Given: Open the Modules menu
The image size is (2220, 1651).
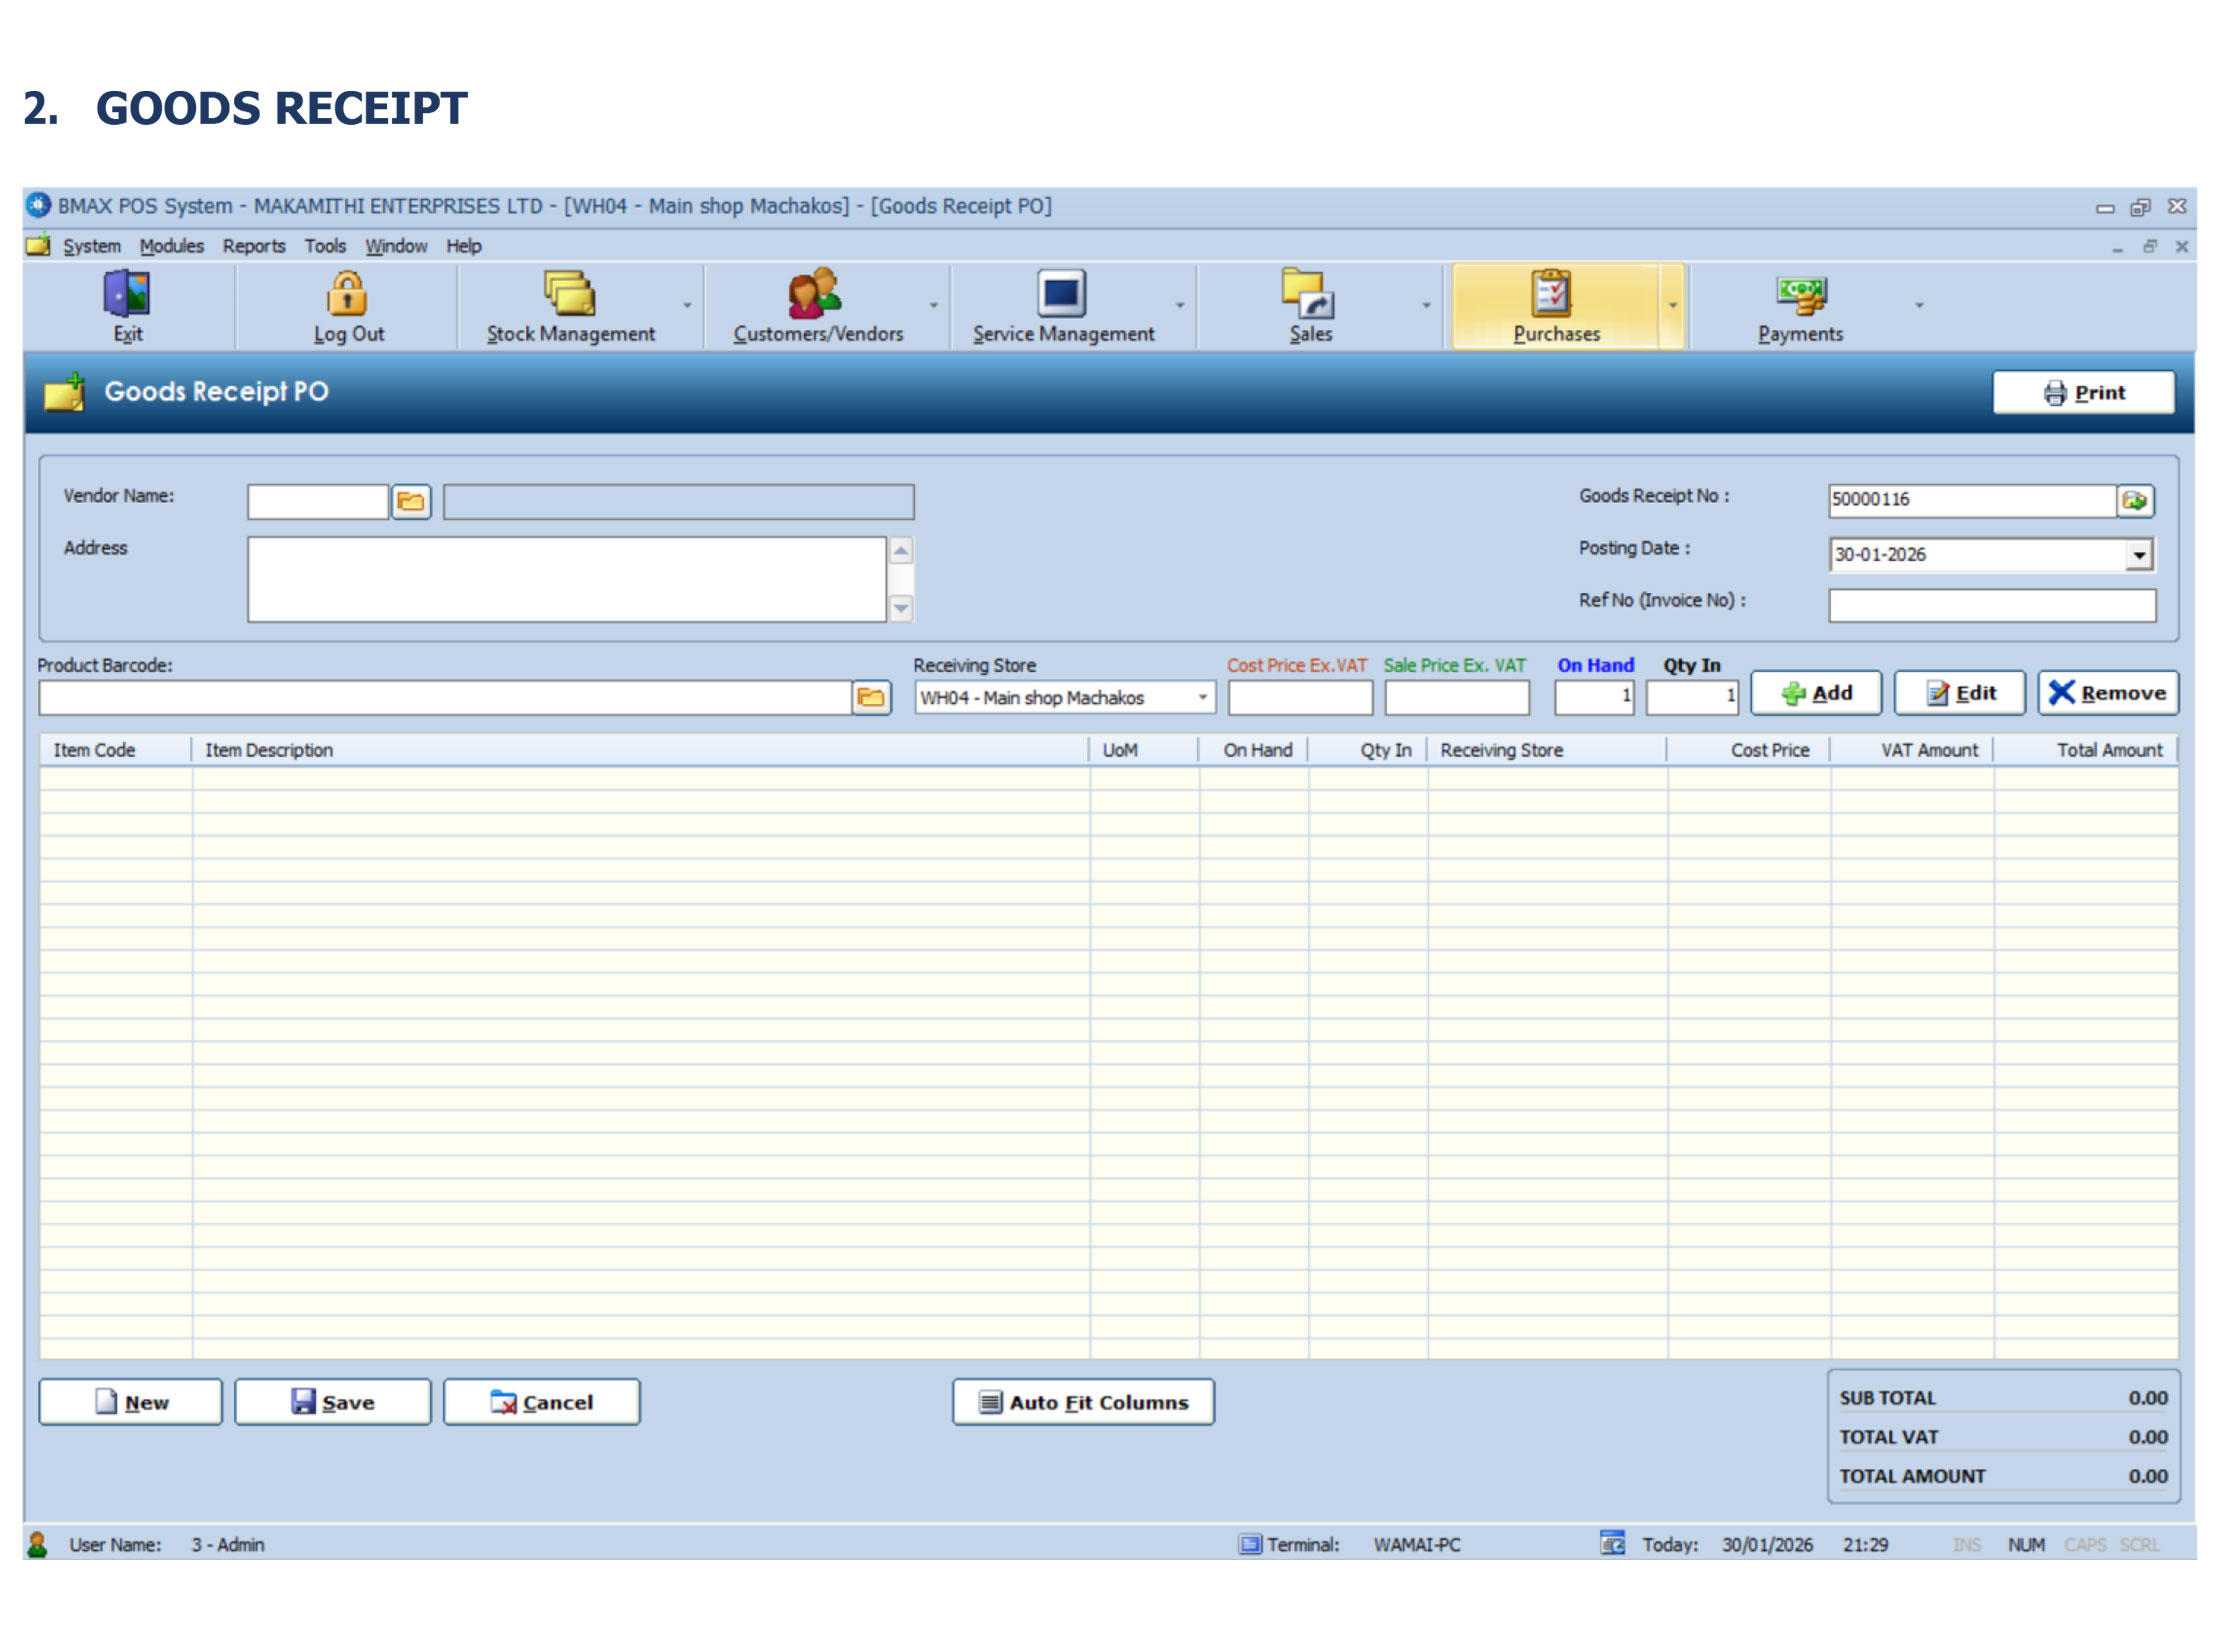Looking at the screenshot, I should pyautogui.click(x=171, y=246).
